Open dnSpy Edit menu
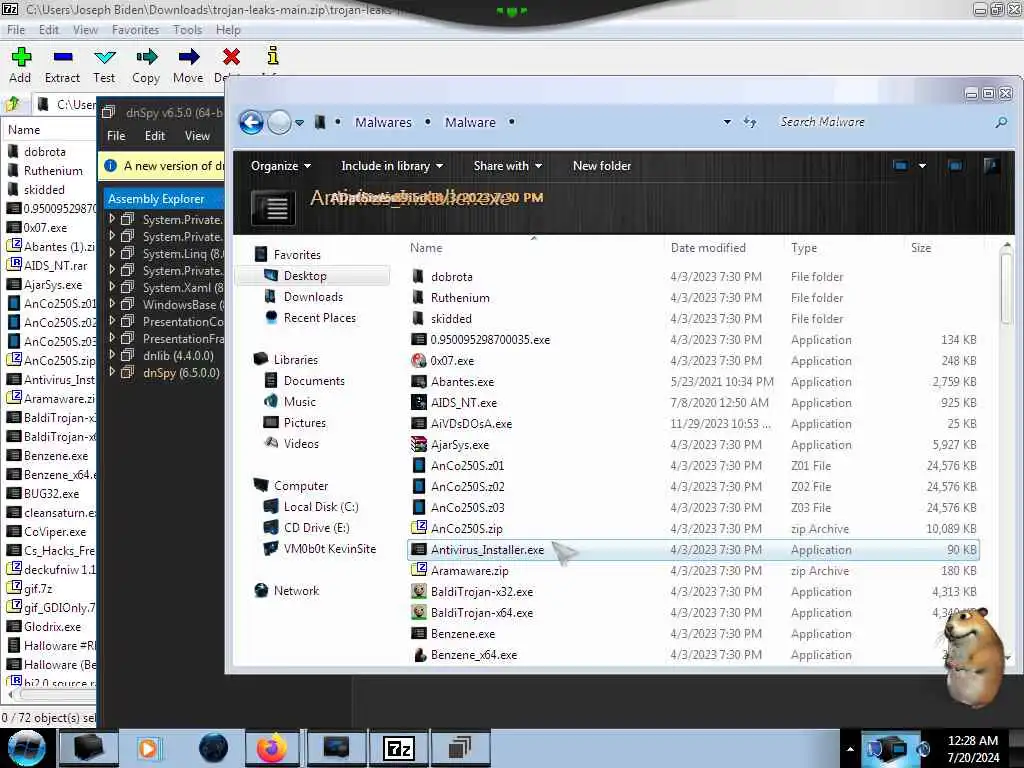1024x768 pixels. click(155, 136)
